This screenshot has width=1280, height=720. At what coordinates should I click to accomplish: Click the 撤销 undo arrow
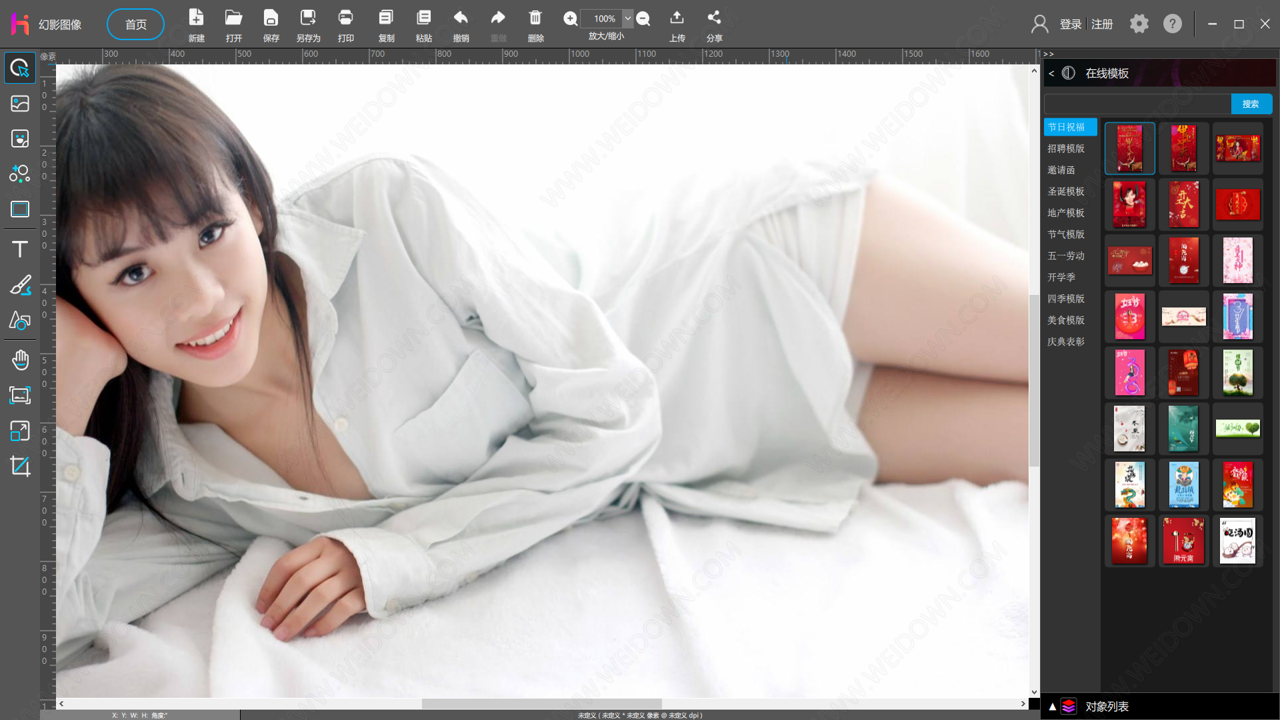click(x=461, y=17)
